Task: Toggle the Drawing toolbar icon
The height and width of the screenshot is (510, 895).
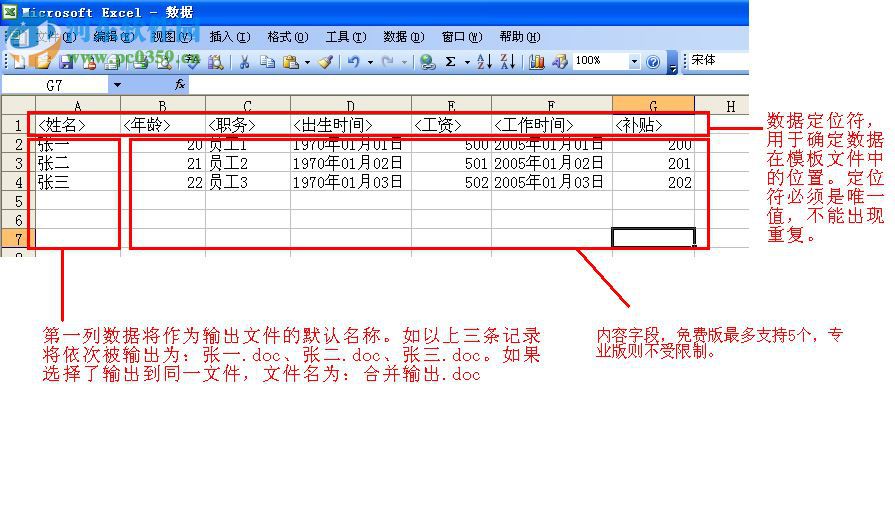Action: coord(560,61)
